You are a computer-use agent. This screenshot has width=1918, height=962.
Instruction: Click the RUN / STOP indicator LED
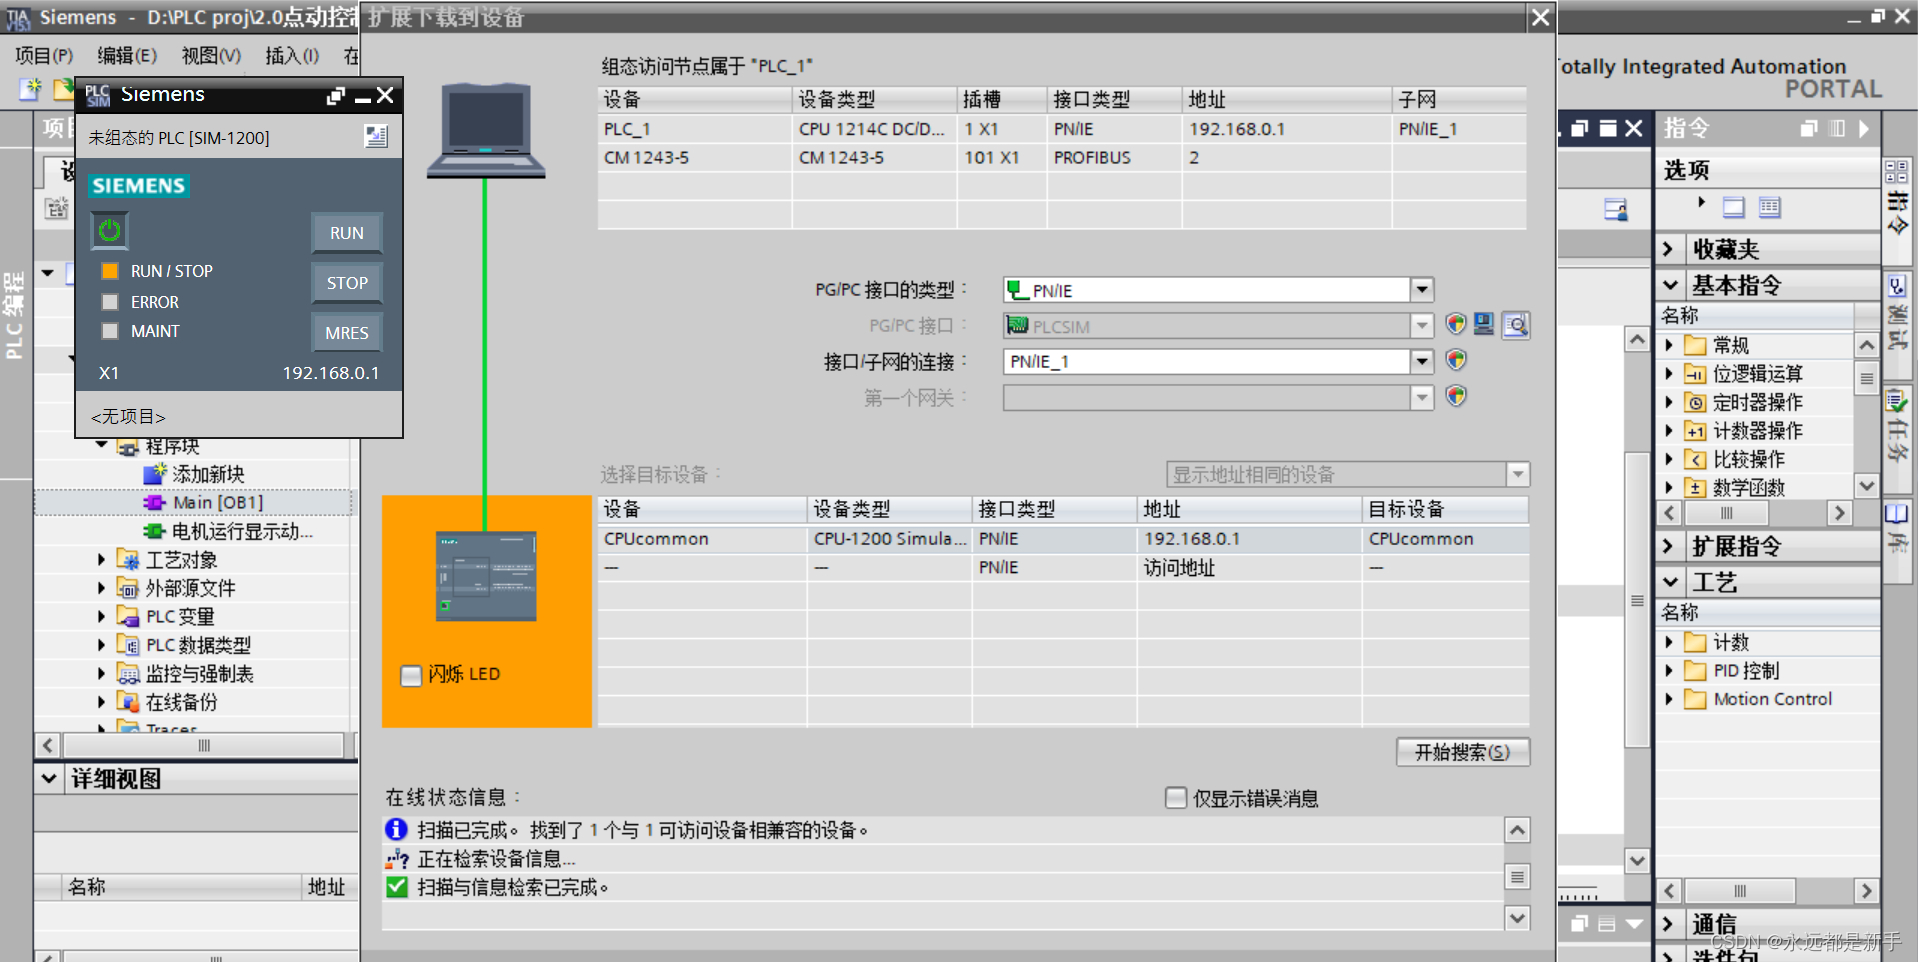pyautogui.click(x=110, y=271)
